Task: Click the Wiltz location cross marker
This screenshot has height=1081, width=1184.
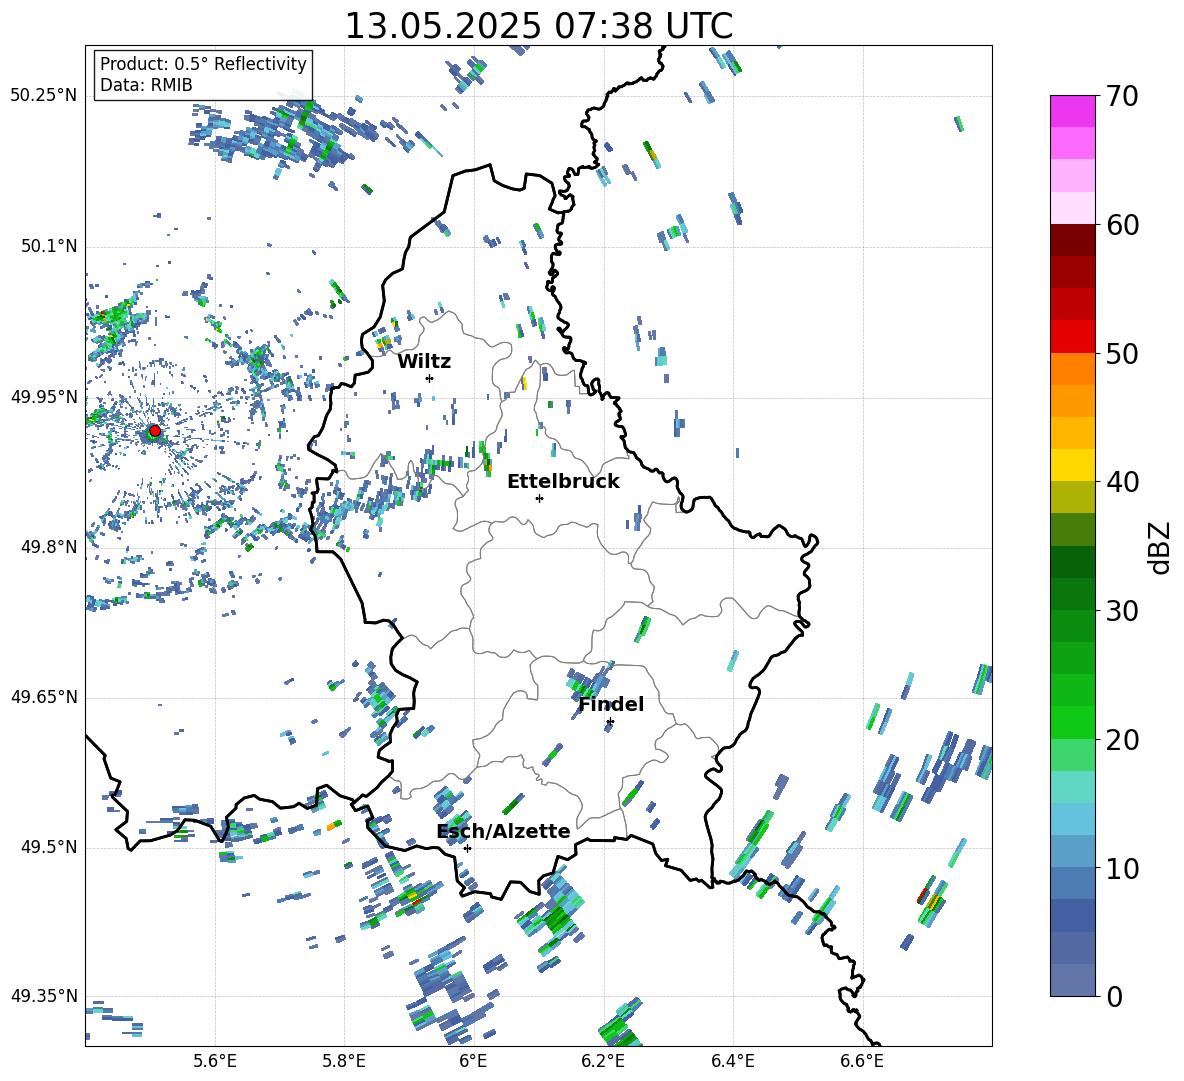Action: coord(430,378)
